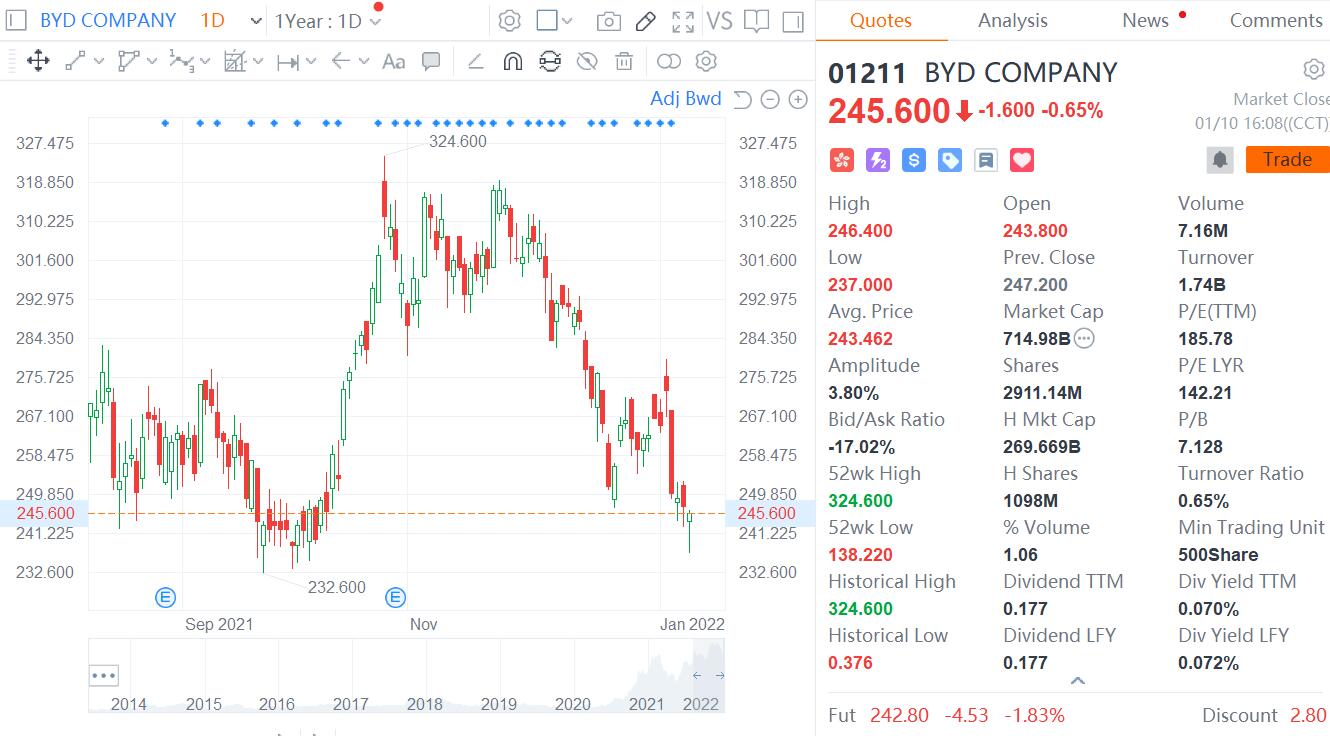Open chart settings gear in top toolbar
Image resolution: width=1330 pixels, height=736 pixels.
coord(509,21)
